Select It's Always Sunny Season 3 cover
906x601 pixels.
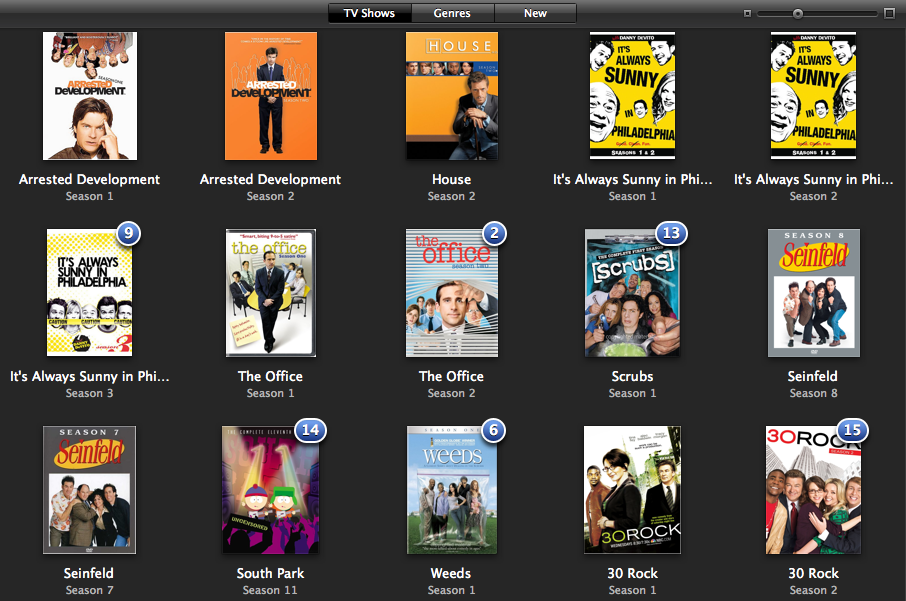coord(90,292)
